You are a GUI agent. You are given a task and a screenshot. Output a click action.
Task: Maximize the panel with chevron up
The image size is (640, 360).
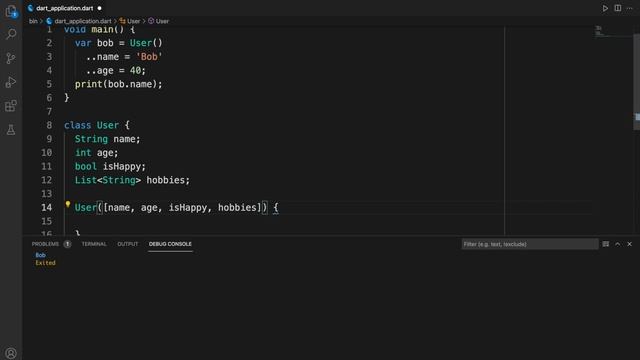coord(618,244)
